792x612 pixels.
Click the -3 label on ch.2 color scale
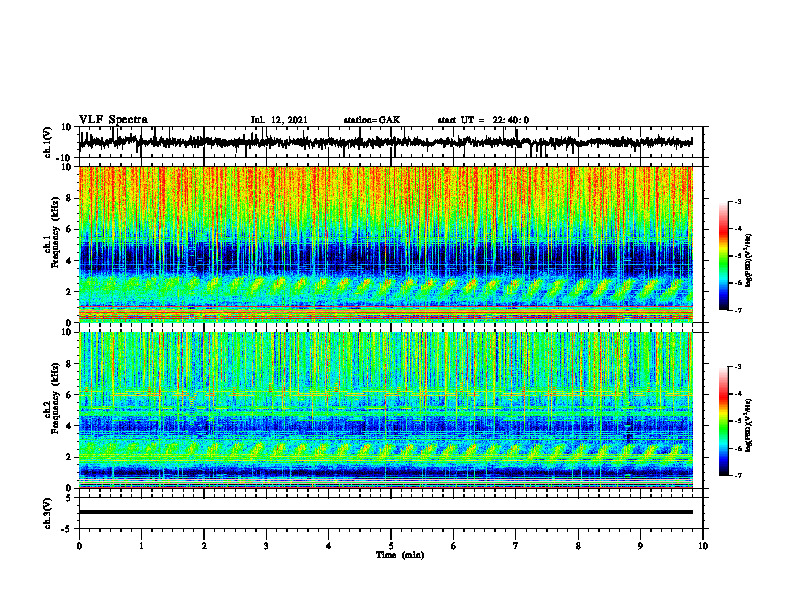[x=738, y=367]
